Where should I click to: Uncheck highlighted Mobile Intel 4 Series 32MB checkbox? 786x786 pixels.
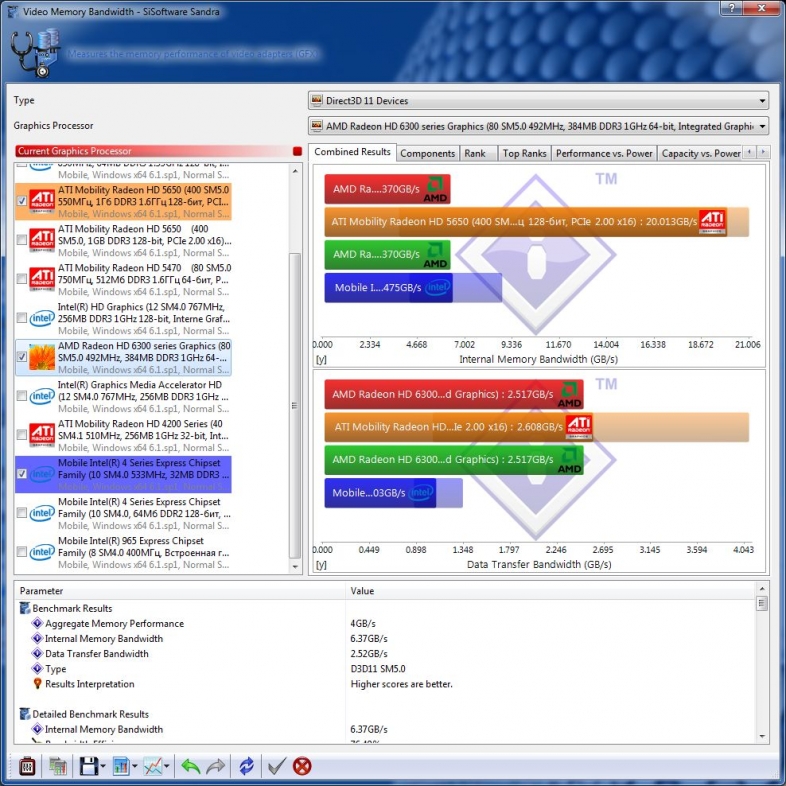[x=22, y=474]
